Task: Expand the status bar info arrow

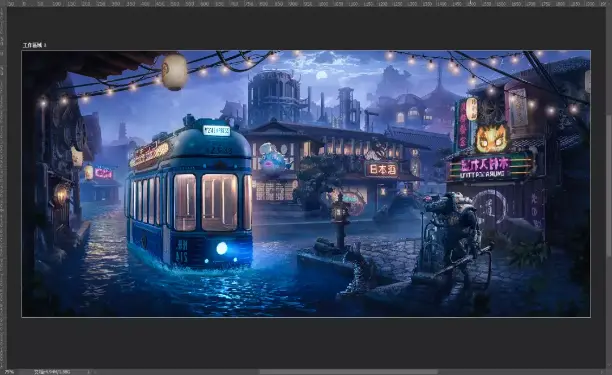Action: click(89, 372)
